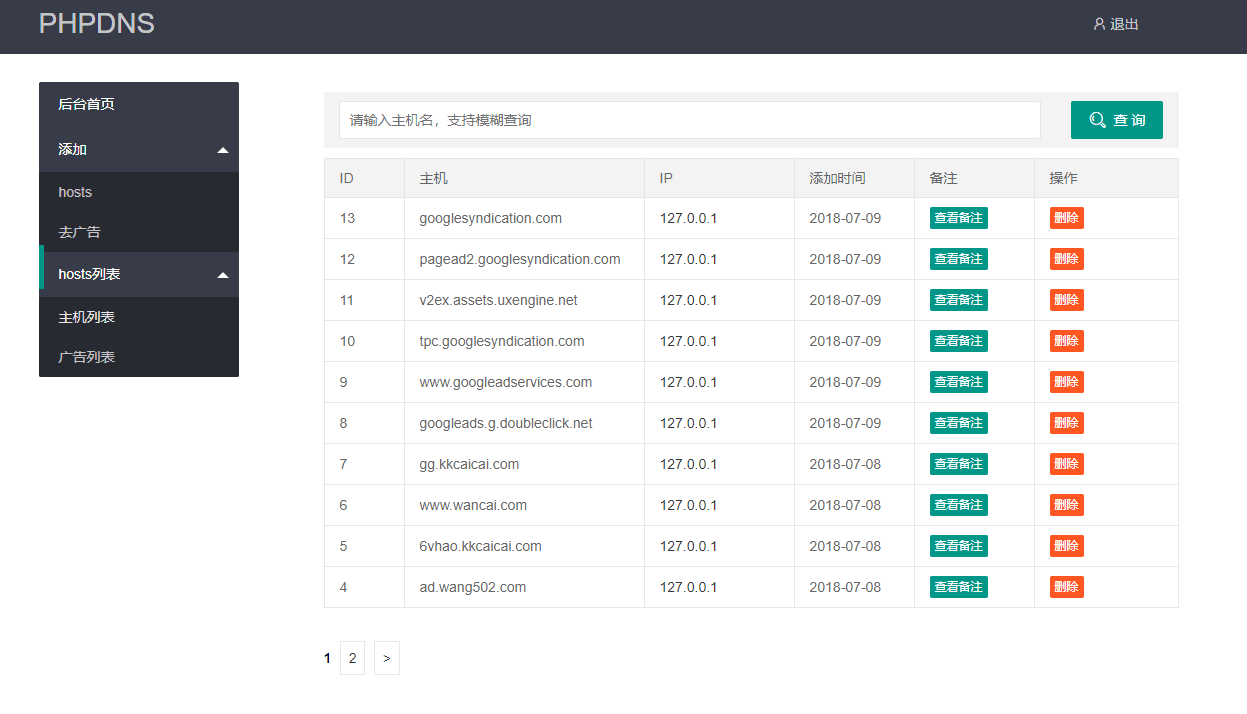Delete ad.wang502.com entry
The width and height of the screenshot is (1247, 714).
(1066, 587)
